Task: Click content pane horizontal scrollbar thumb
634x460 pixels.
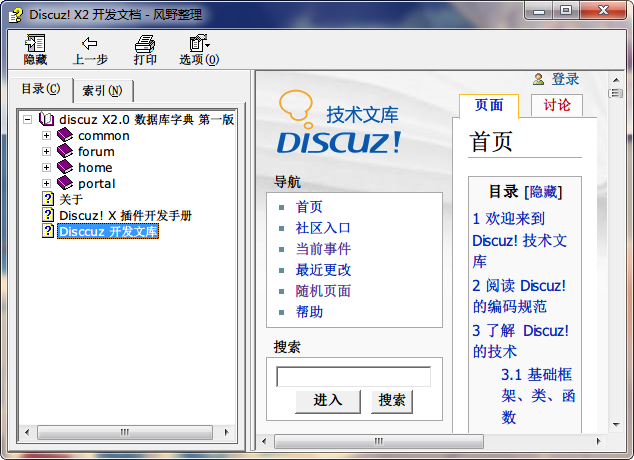Action: pos(378,441)
